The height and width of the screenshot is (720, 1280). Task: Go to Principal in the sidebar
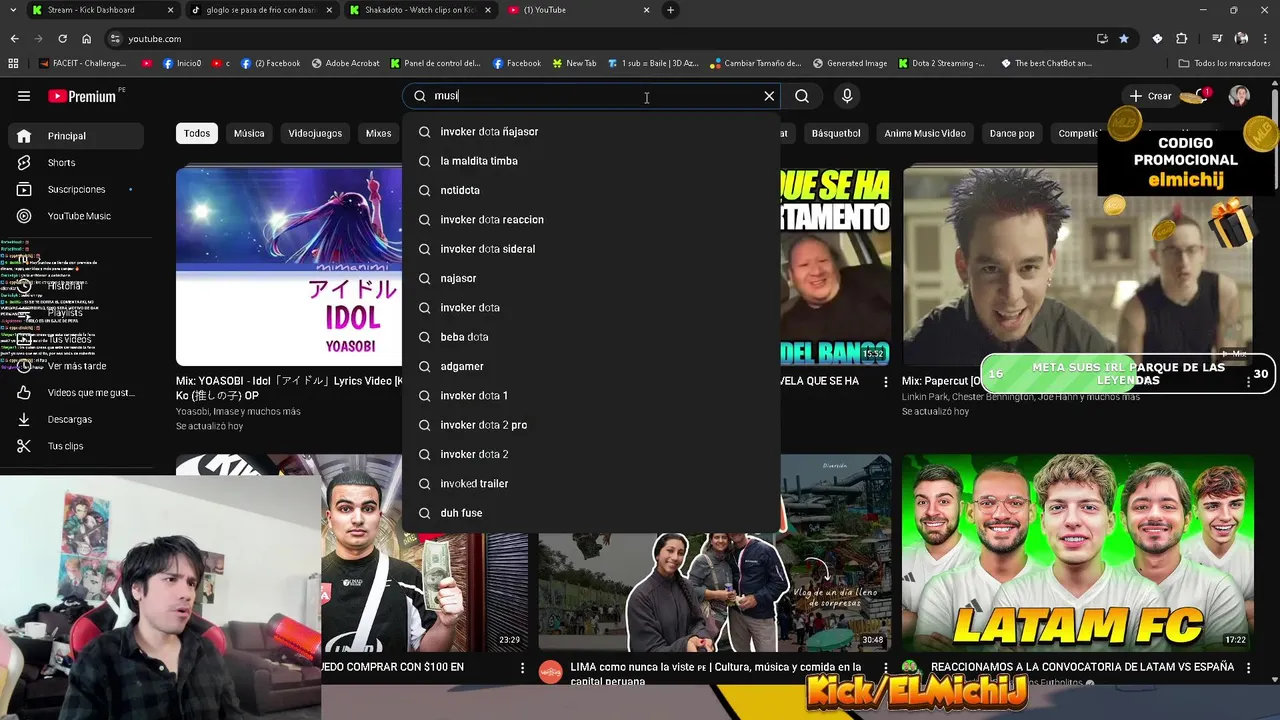(76, 136)
